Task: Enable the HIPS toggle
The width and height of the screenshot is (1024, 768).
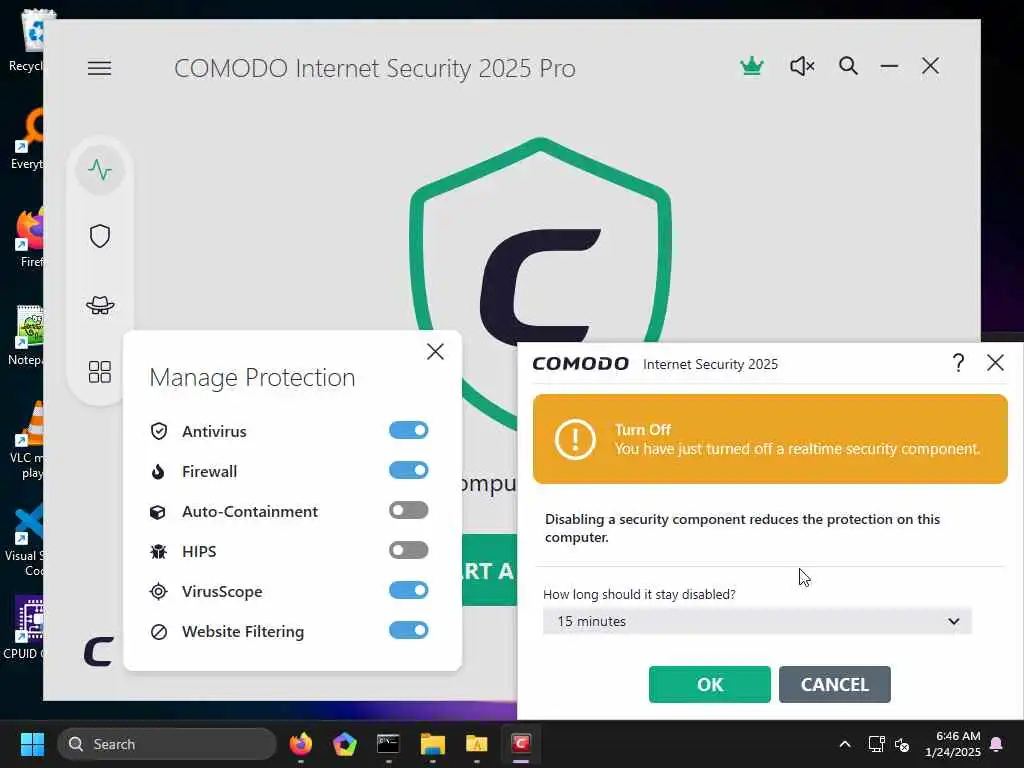Action: click(x=409, y=551)
